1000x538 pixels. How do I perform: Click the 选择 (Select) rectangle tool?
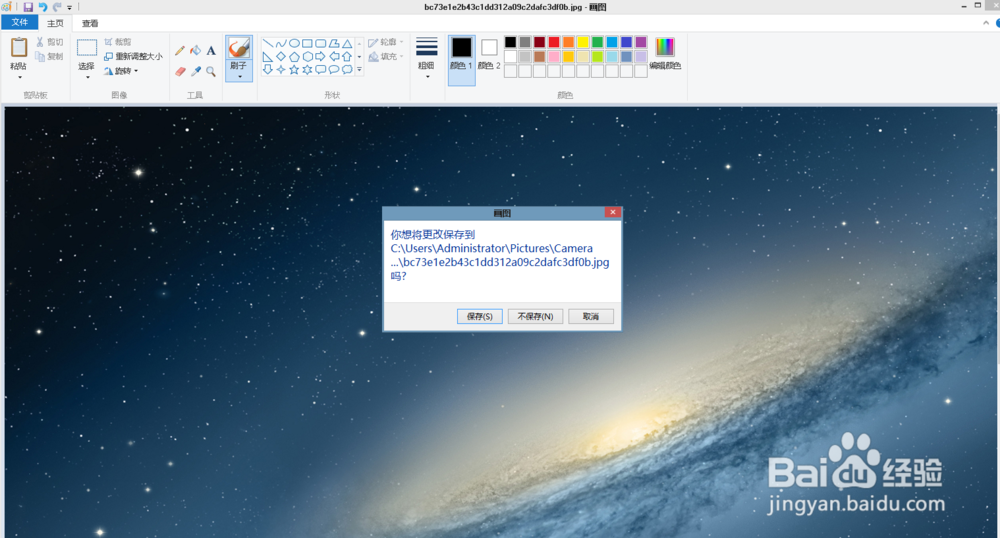tap(87, 48)
